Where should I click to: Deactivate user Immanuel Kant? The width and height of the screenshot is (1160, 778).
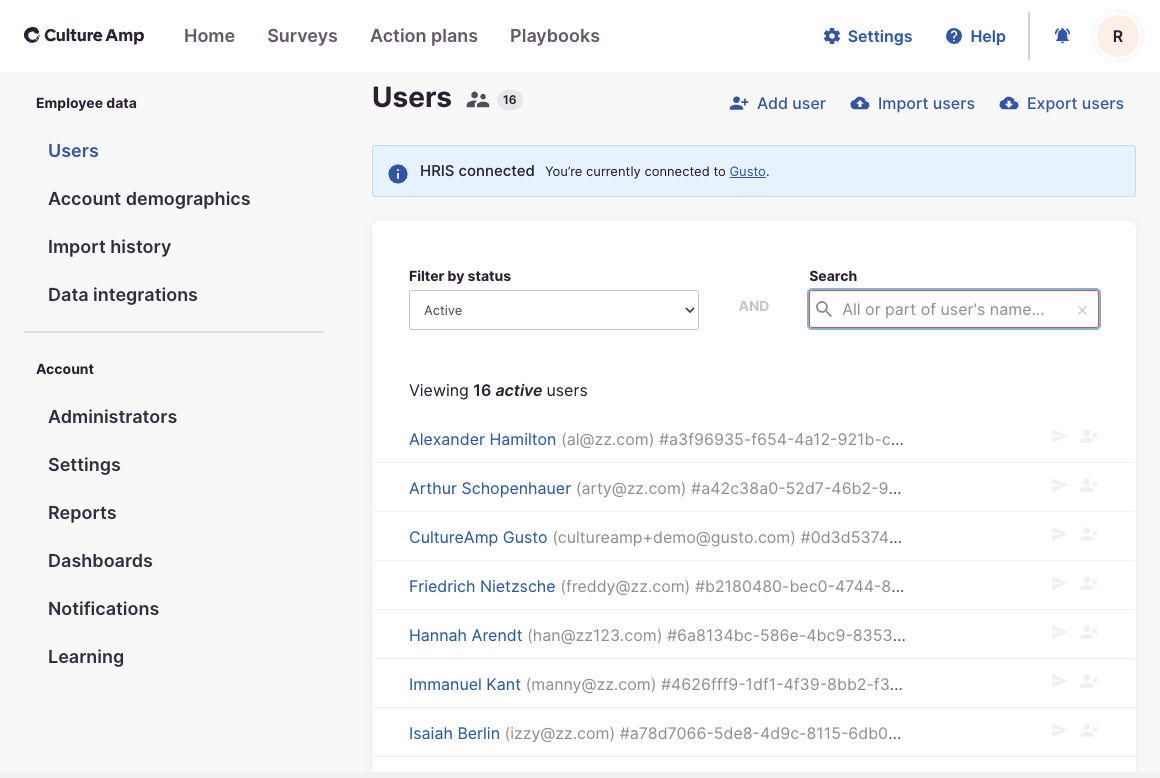pos(1089,681)
